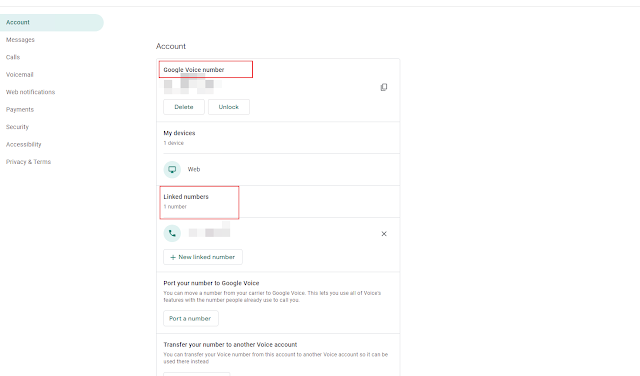
Task: Go to Calls settings
Action: pos(13,57)
